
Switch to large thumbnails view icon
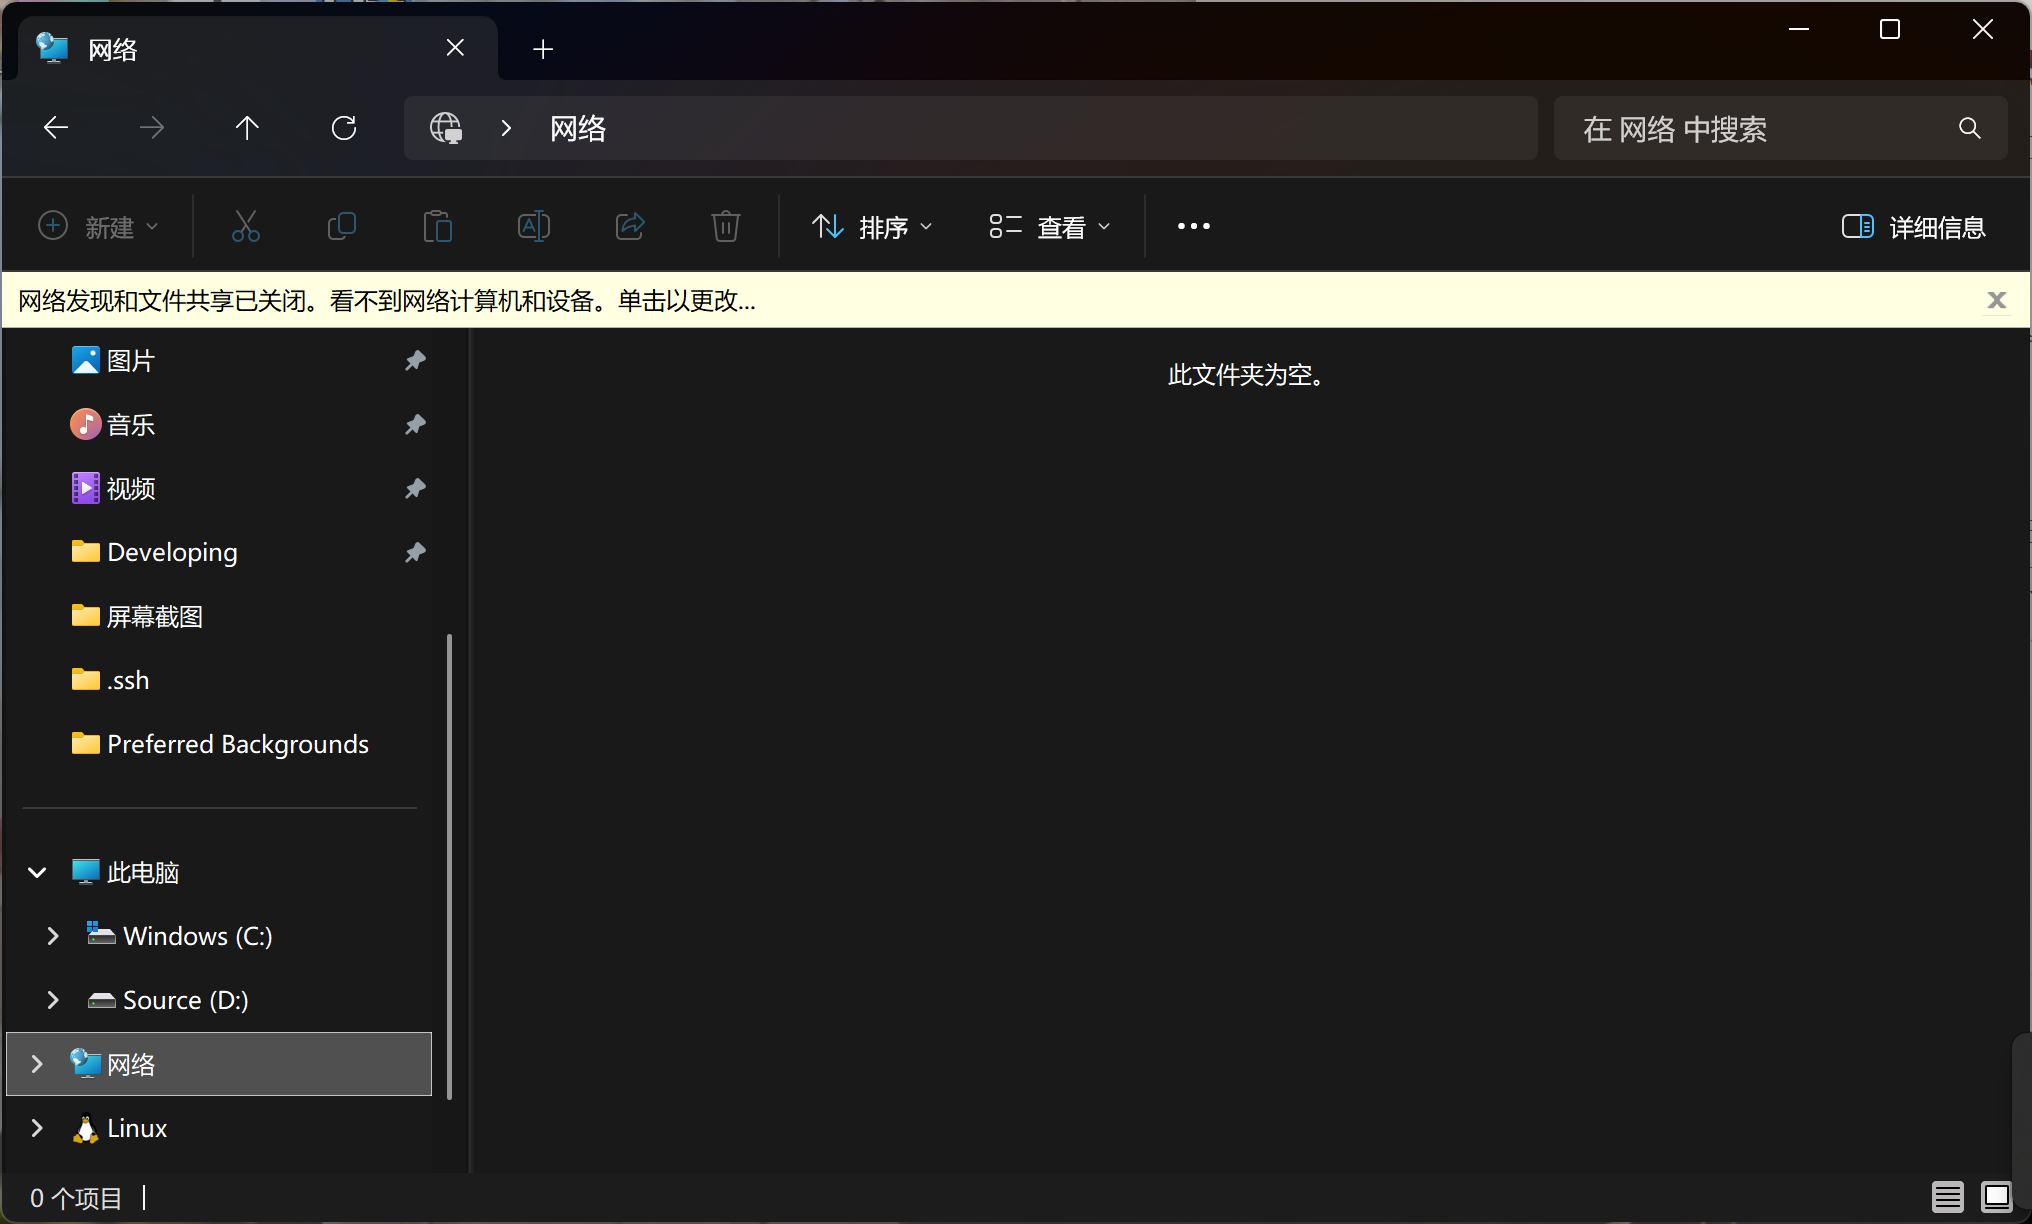1997,1197
